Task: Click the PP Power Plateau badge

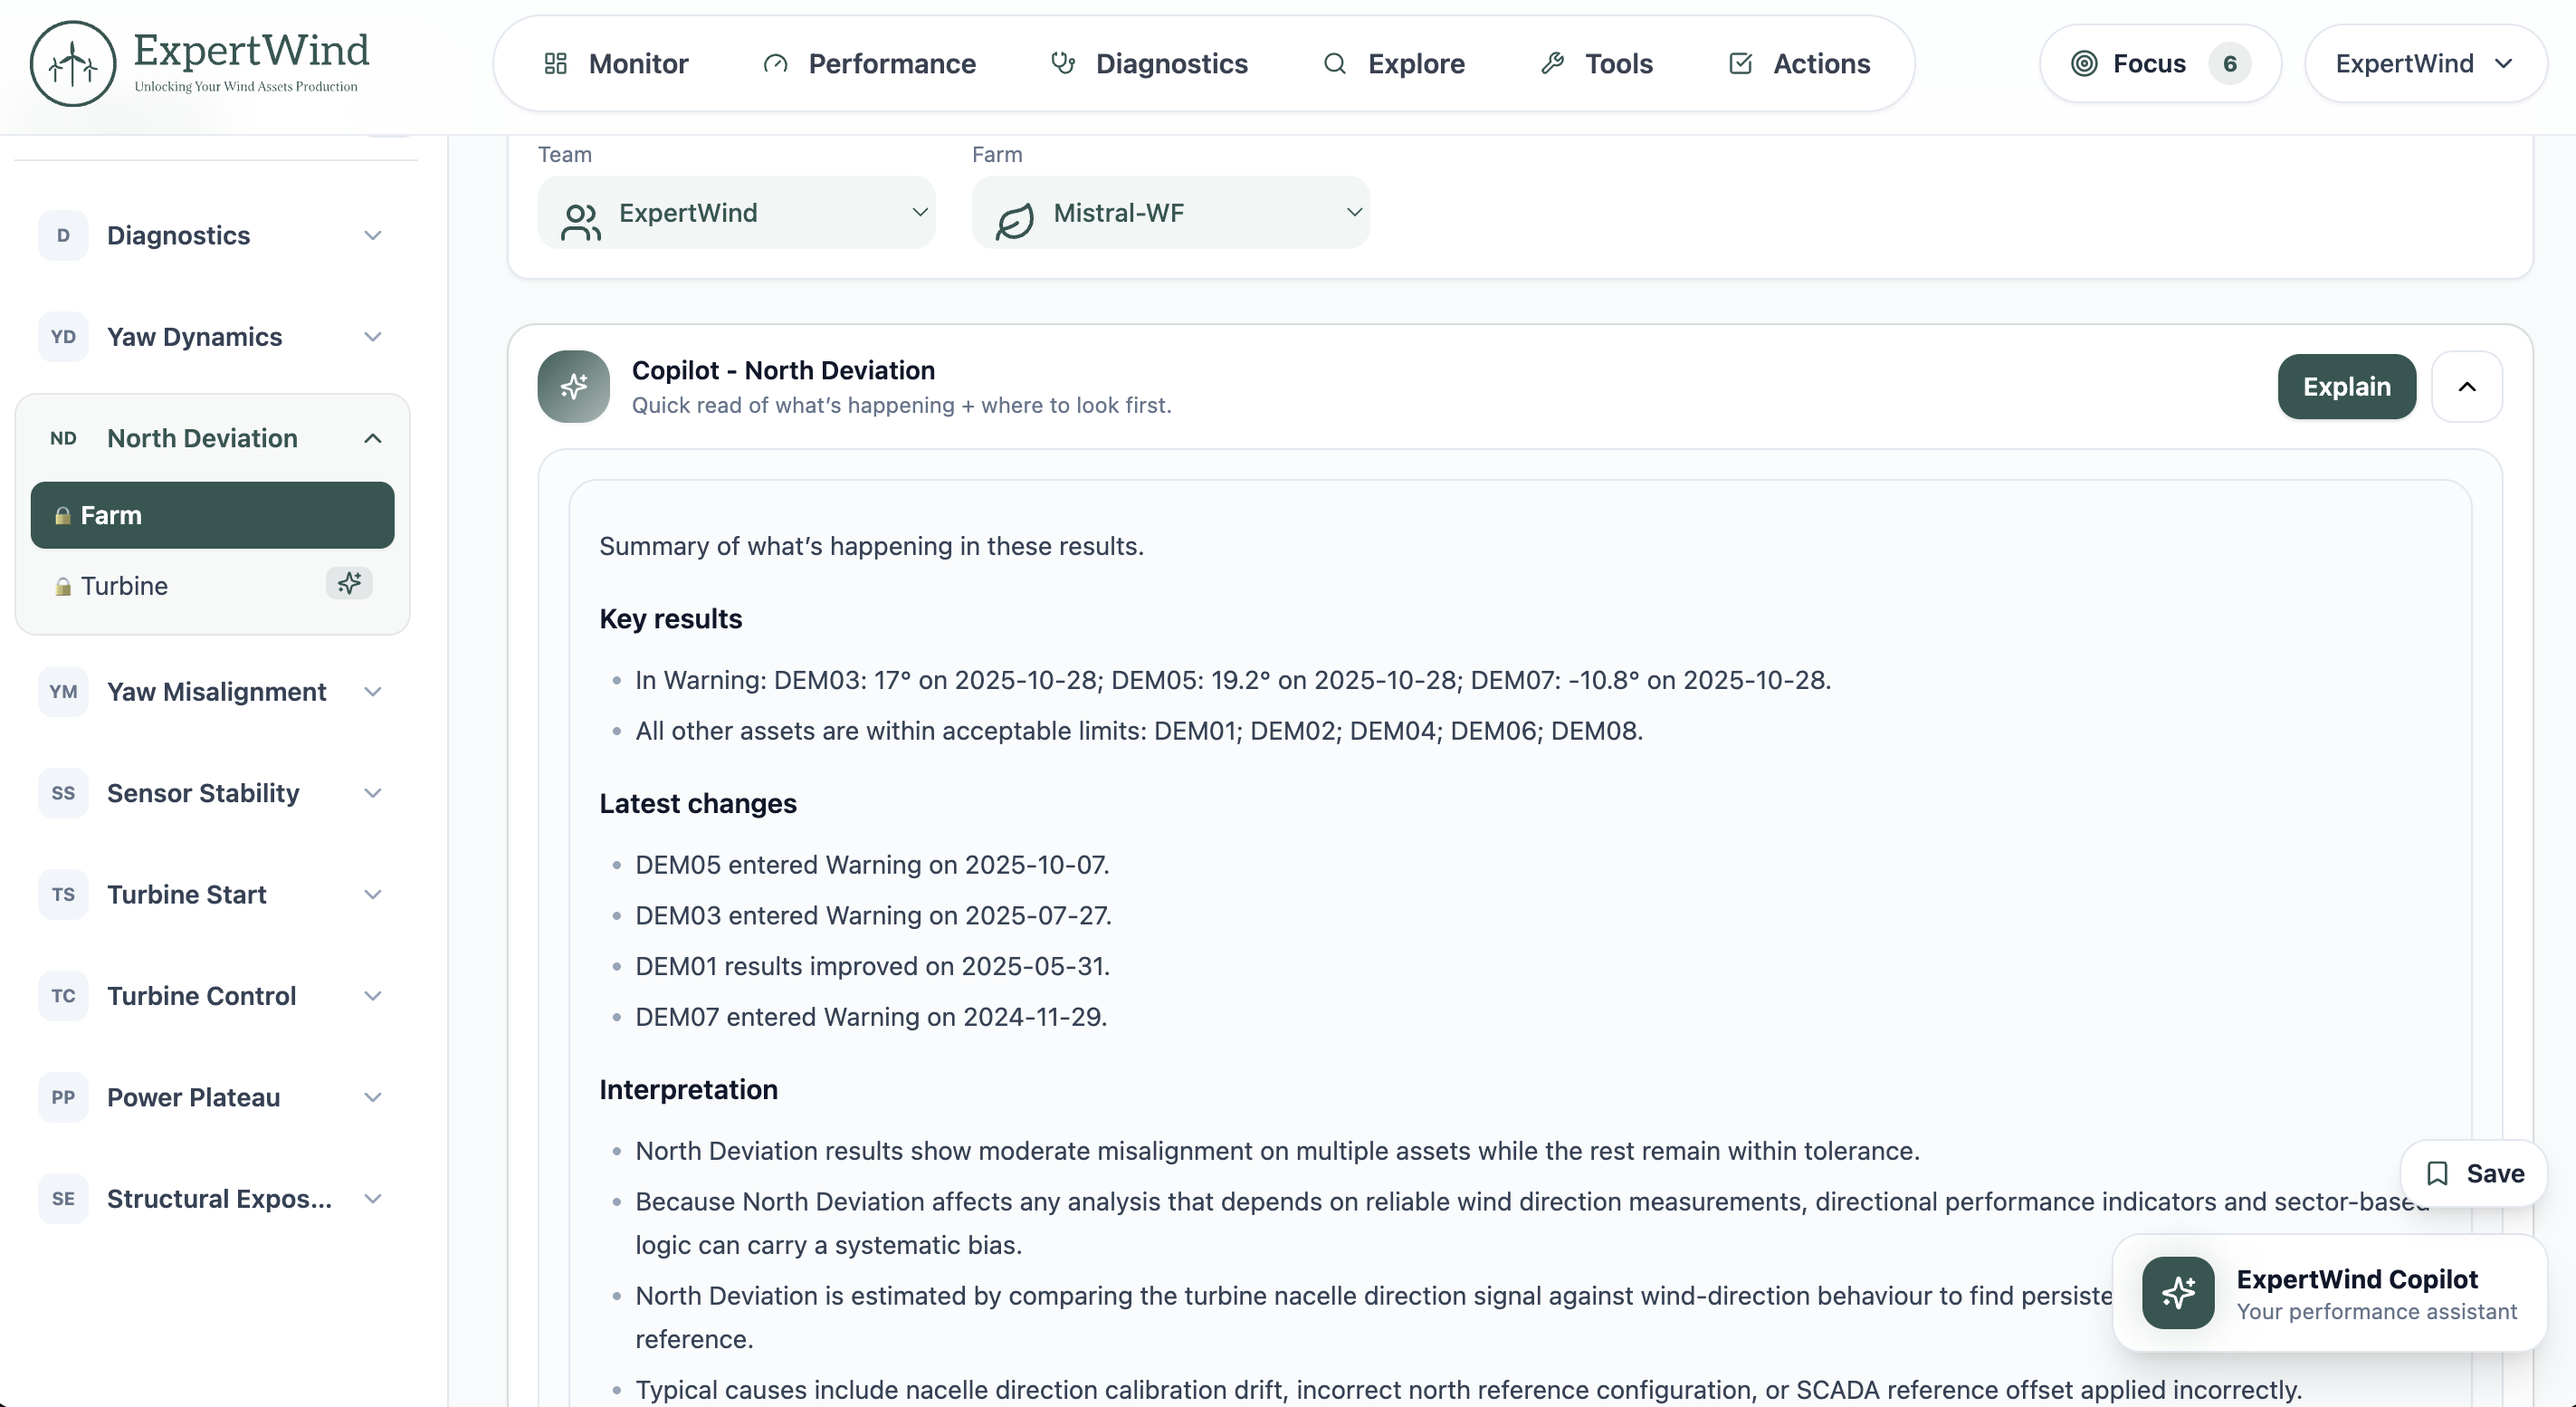Action: point(63,1097)
